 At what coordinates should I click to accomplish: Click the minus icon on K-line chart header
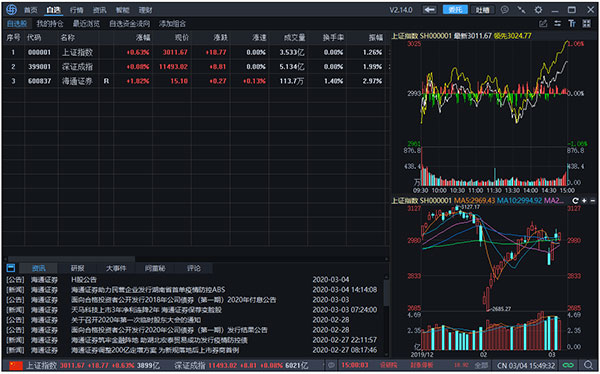[x=593, y=201]
